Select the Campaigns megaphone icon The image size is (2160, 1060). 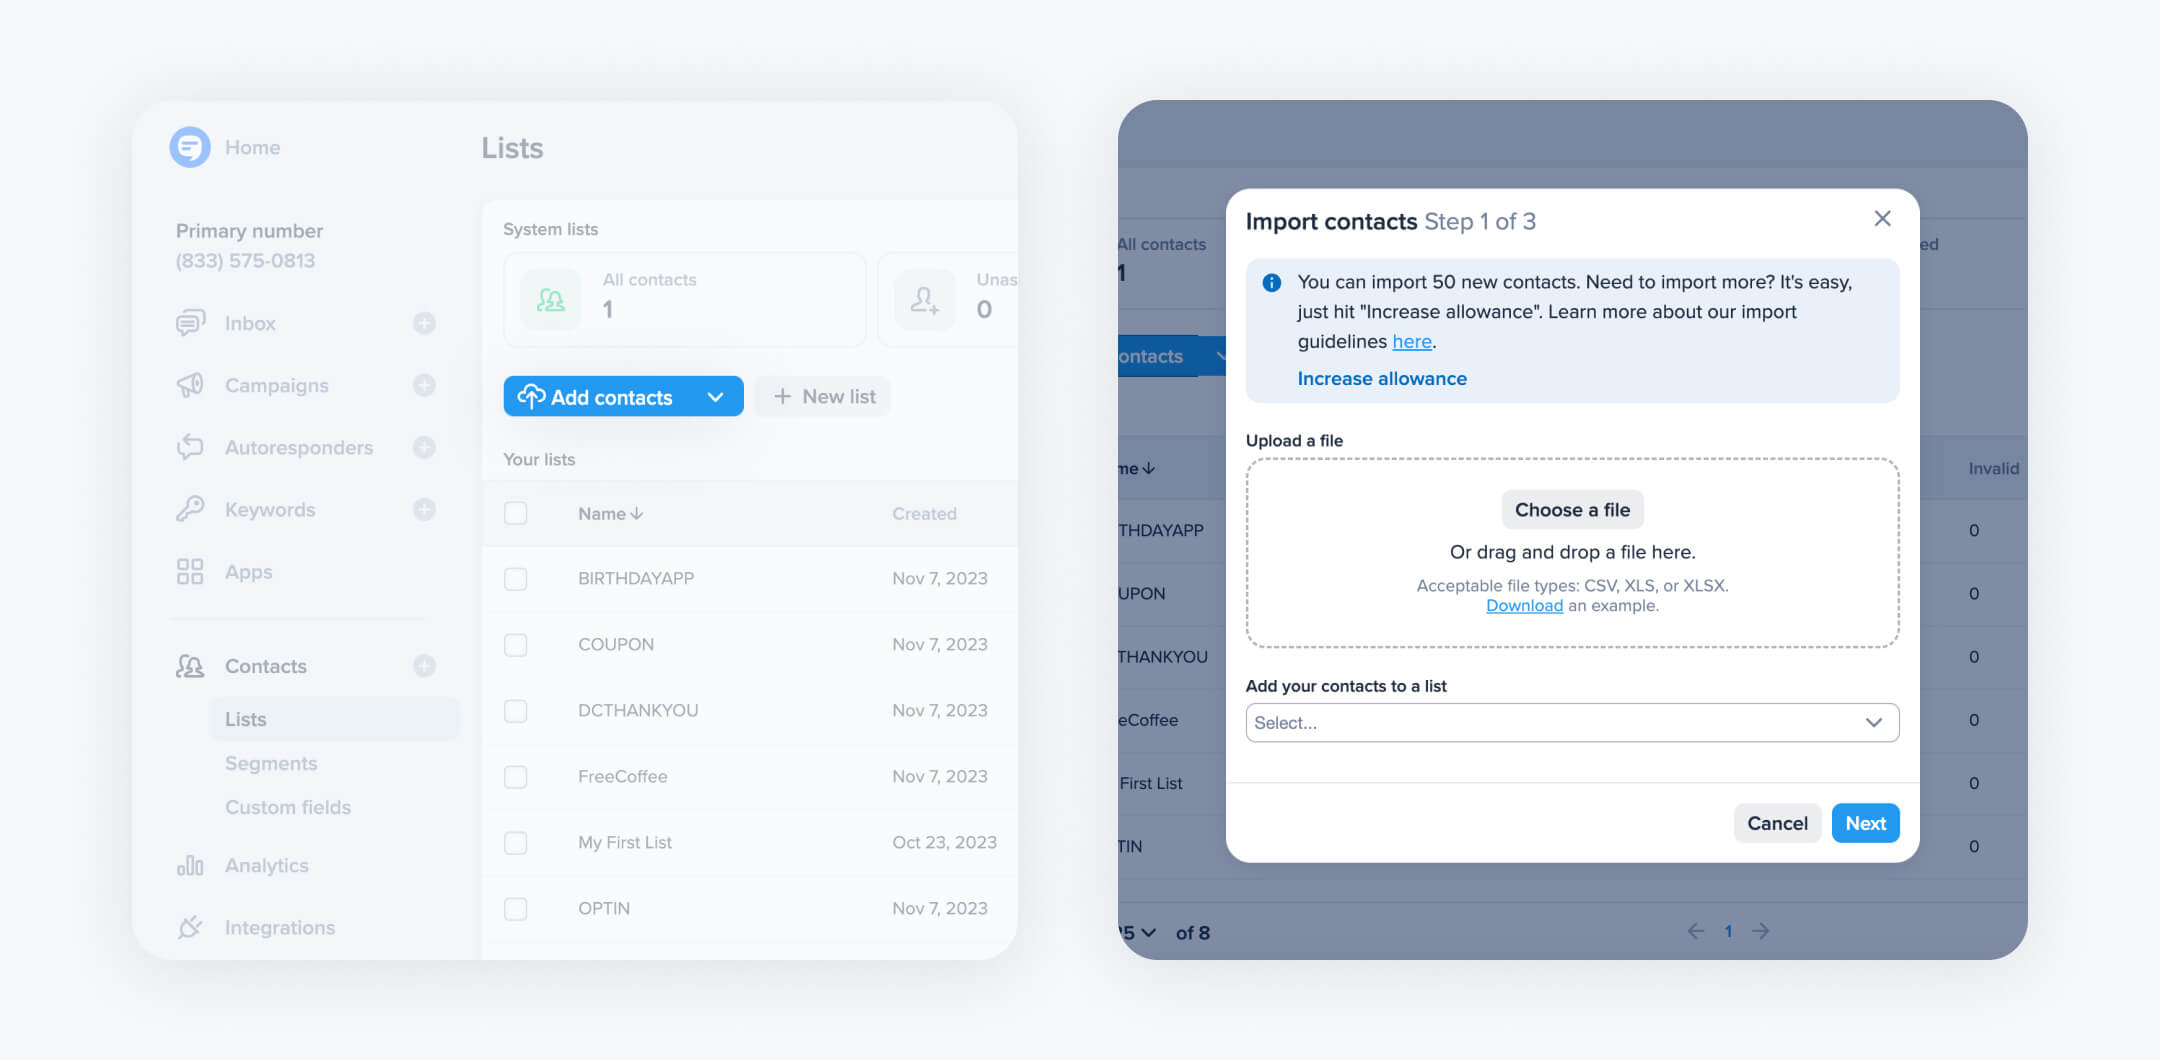coord(190,385)
